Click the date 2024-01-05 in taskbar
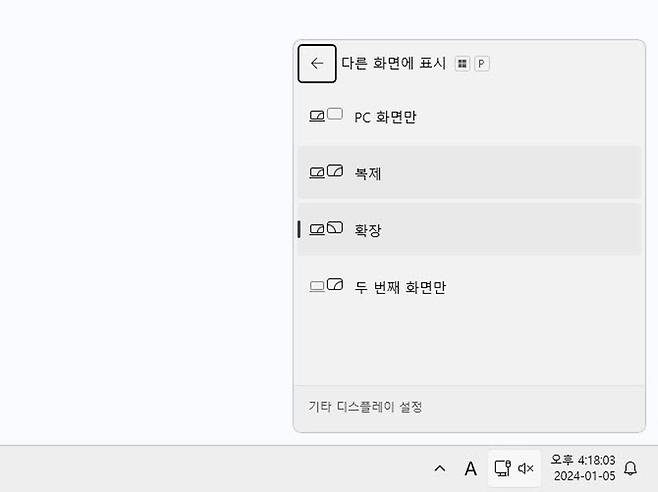658x492 pixels. coord(582,477)
